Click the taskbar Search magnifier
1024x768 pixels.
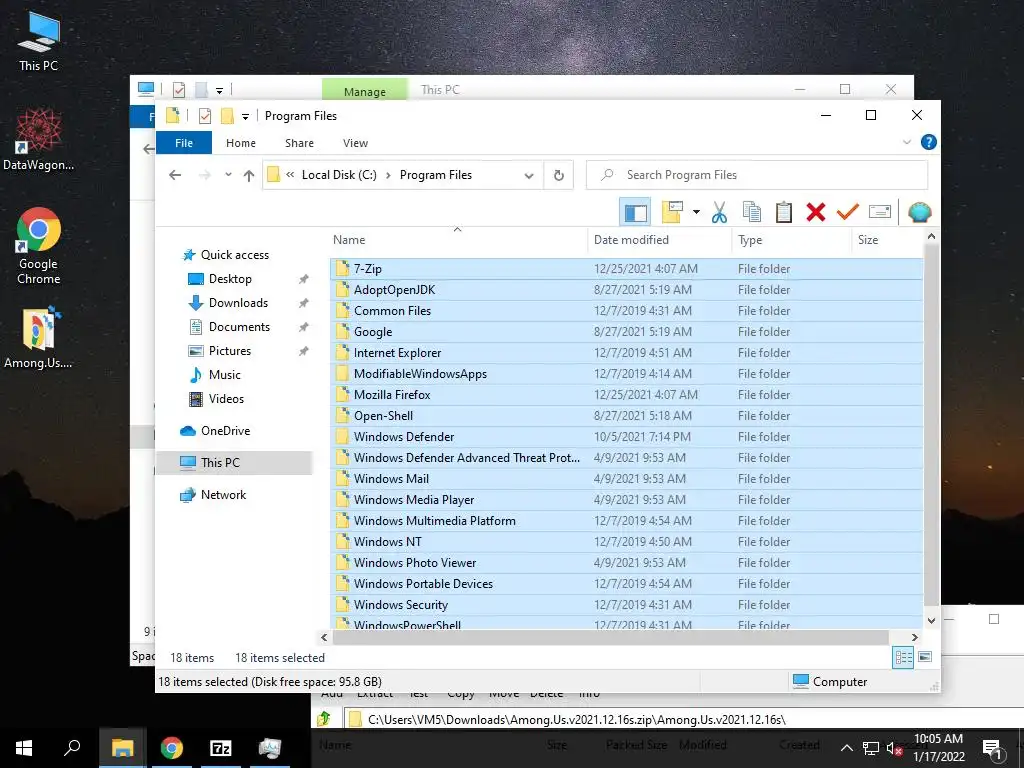pos(72,748)
